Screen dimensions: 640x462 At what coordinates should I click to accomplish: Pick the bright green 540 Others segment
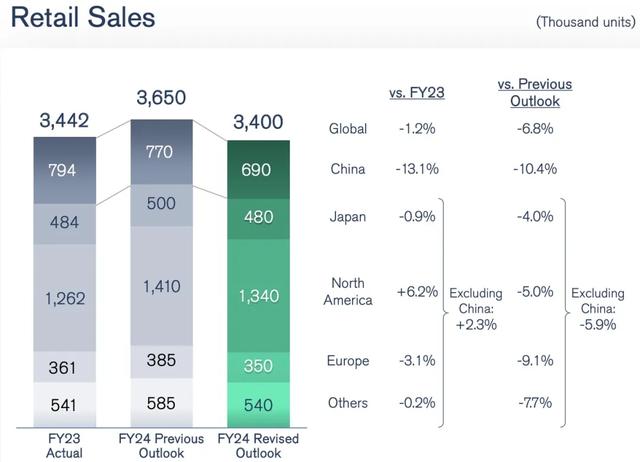pyautogui.click(x=258, y=407)
